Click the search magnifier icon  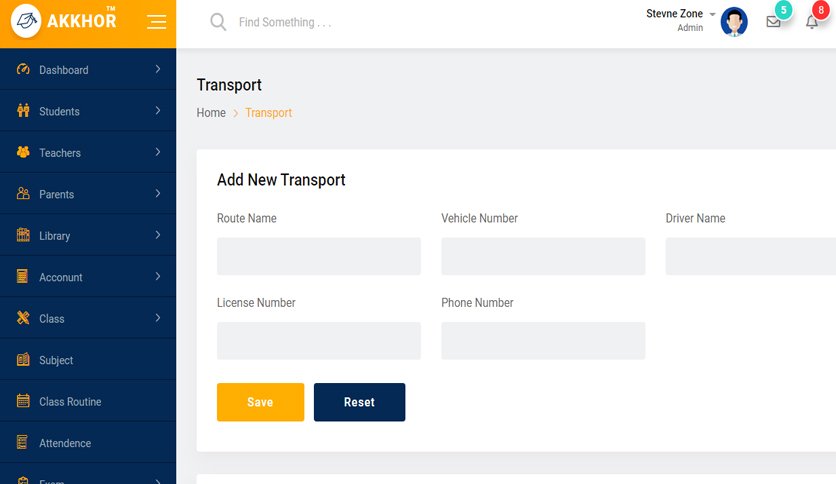coord(218,22)
